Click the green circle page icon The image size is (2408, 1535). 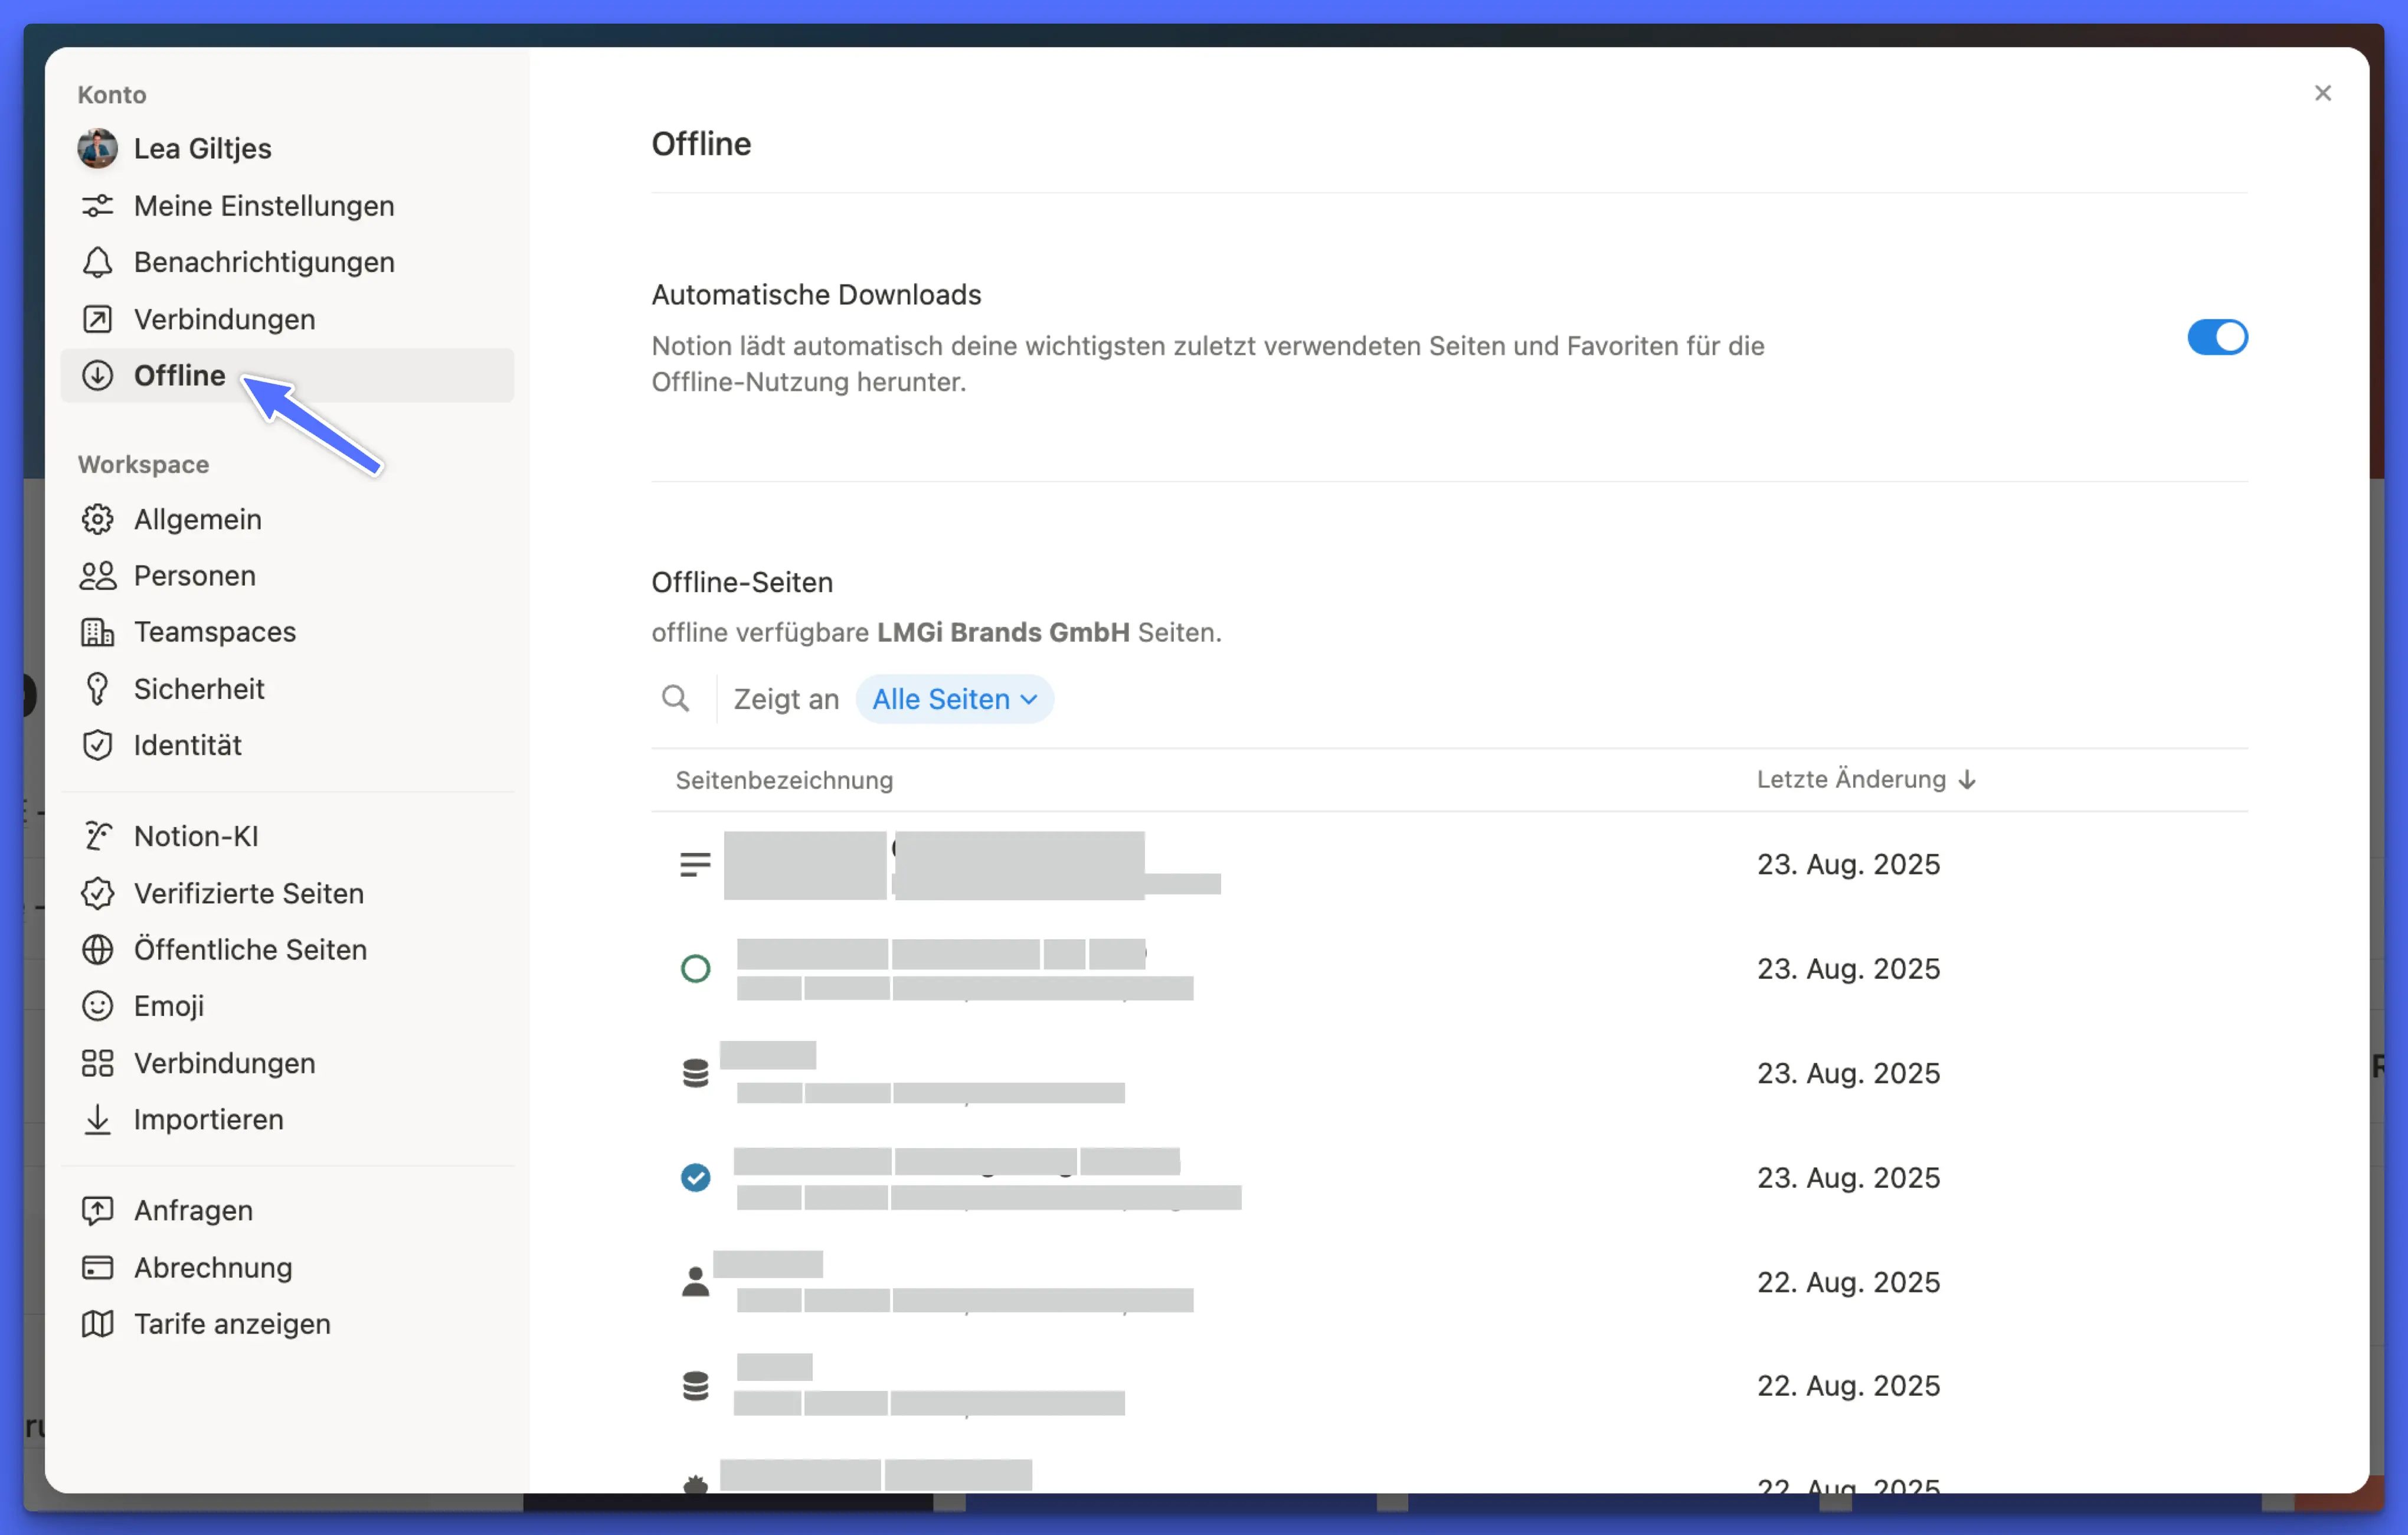click(695, 968)
